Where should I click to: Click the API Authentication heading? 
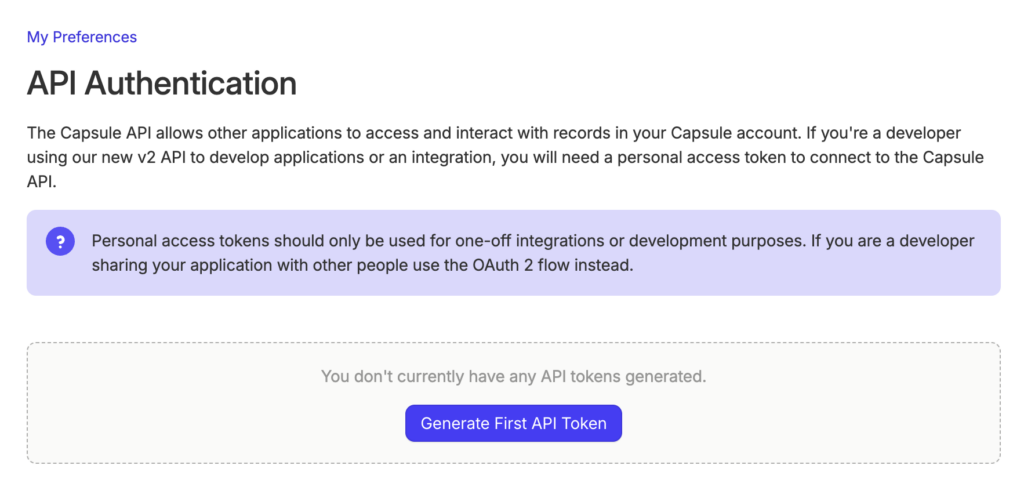pos(162,84)
